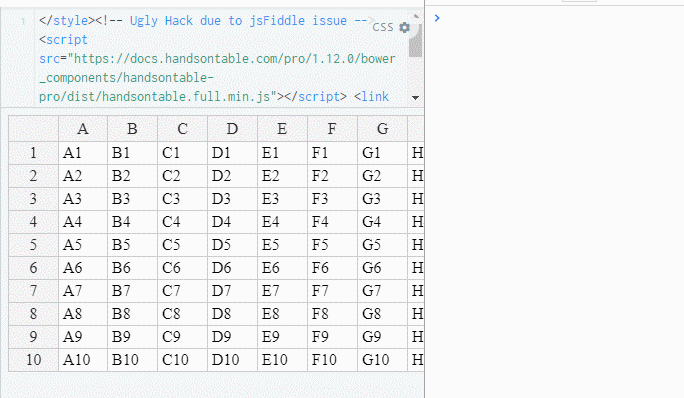Open CSS panel settings gear
Image resolution: width=684 pixels, height=398 pixels.
click(x=405, y=27)
